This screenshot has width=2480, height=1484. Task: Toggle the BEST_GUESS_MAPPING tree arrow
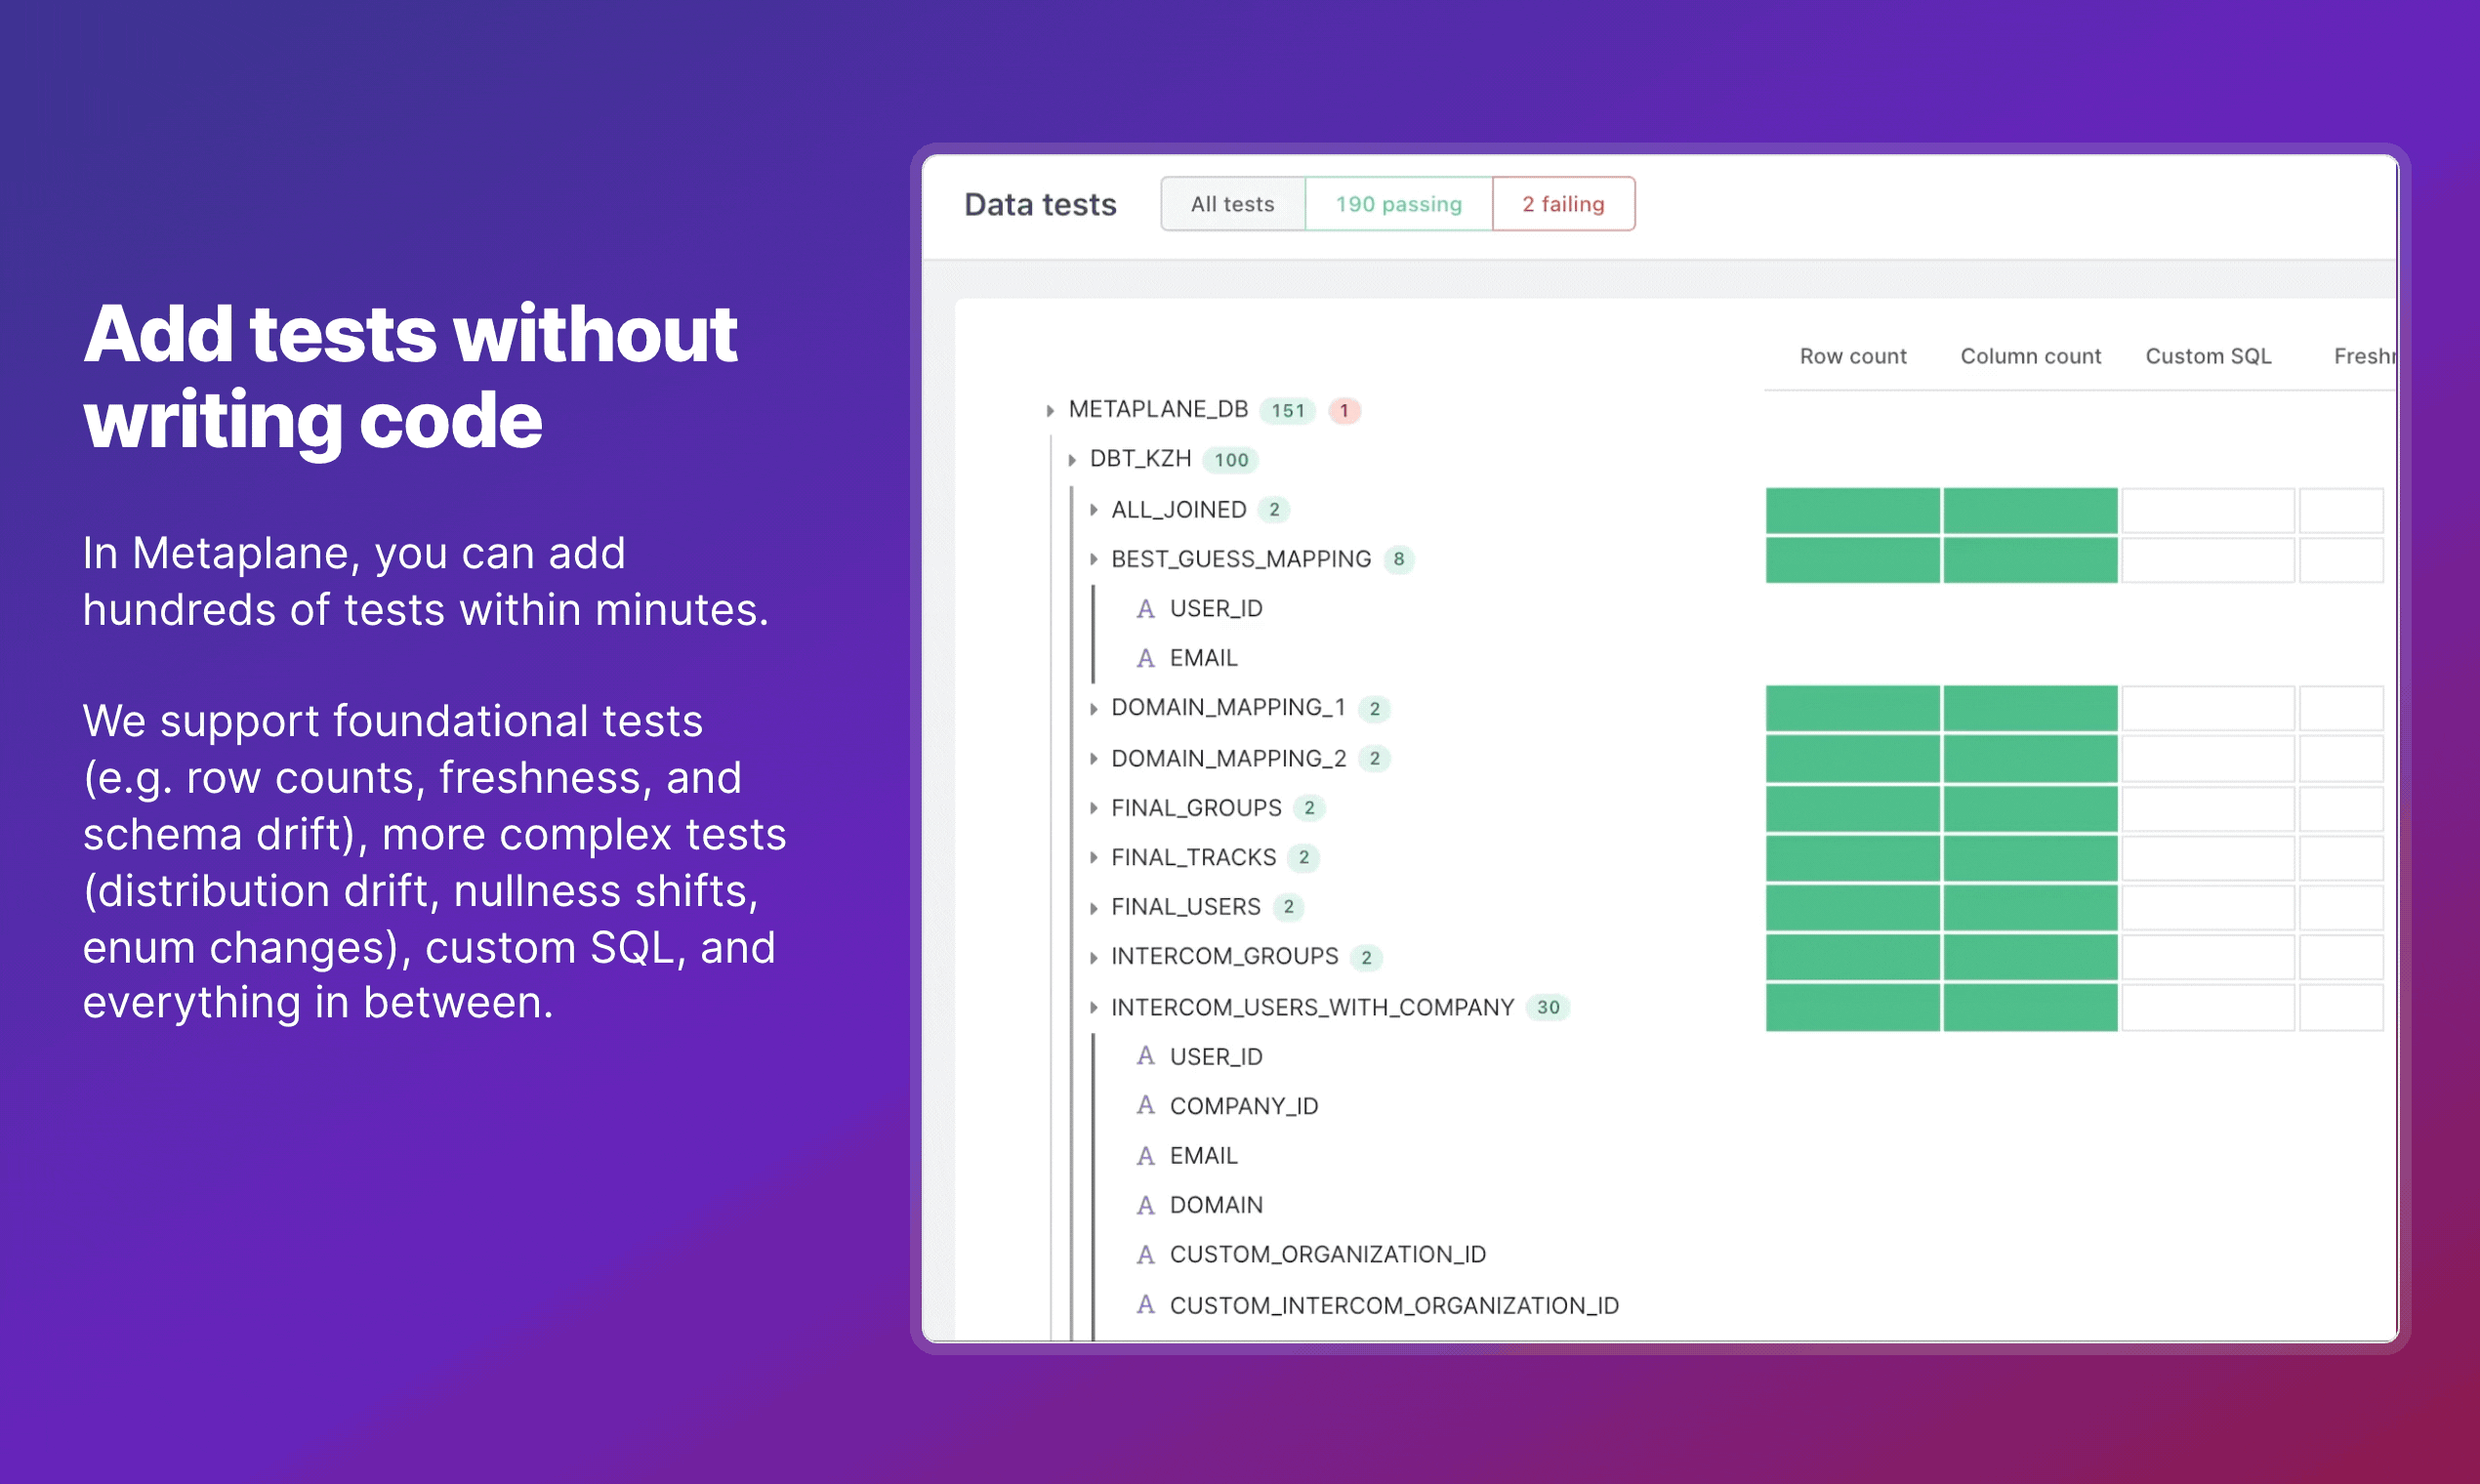pos(1094,559)
